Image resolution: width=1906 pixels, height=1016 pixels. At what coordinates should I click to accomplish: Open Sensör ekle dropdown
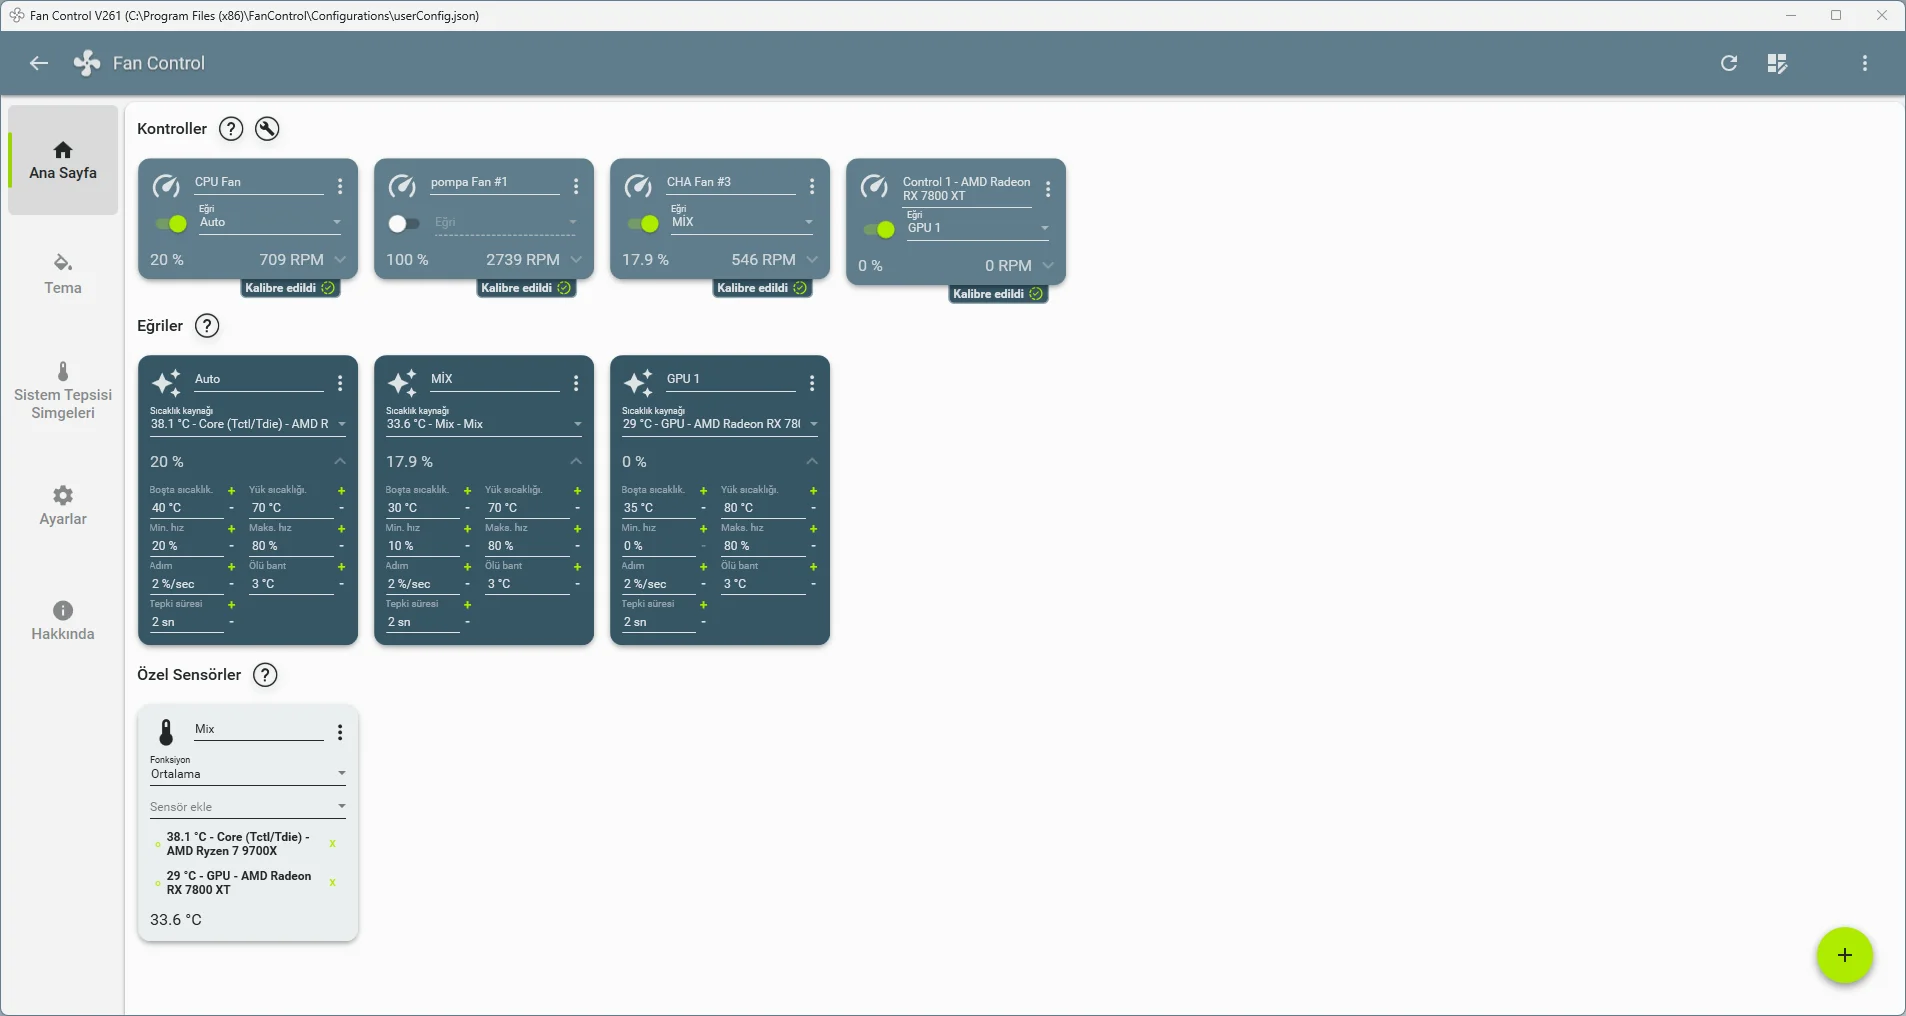pos(248,807)
